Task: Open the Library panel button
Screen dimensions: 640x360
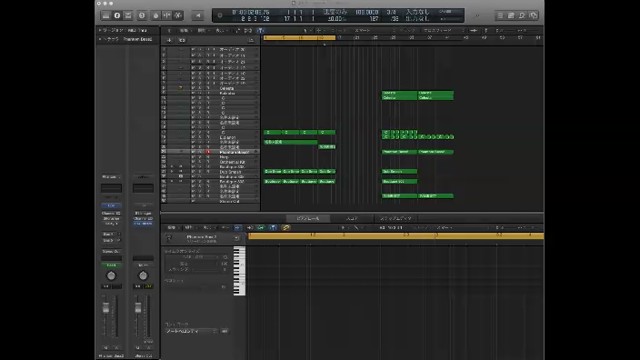Action: tap(106, 16)
